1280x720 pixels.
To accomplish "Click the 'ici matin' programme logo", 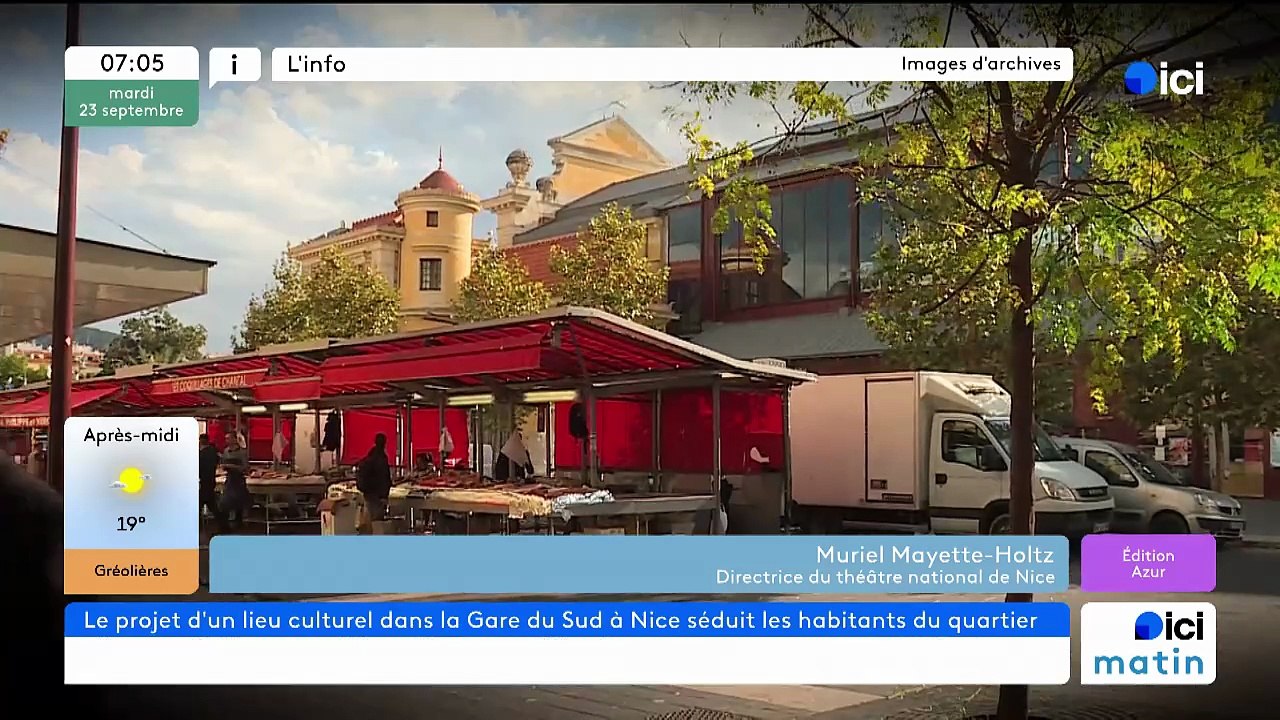I will 1148,643.
